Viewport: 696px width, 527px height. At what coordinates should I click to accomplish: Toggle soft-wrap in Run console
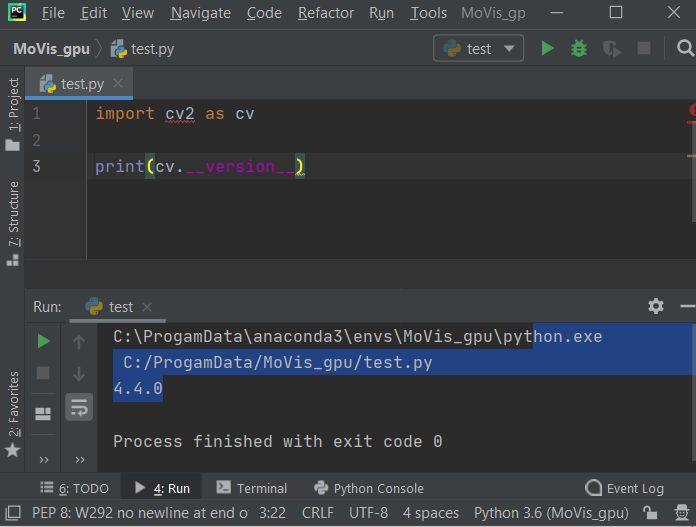79,407
